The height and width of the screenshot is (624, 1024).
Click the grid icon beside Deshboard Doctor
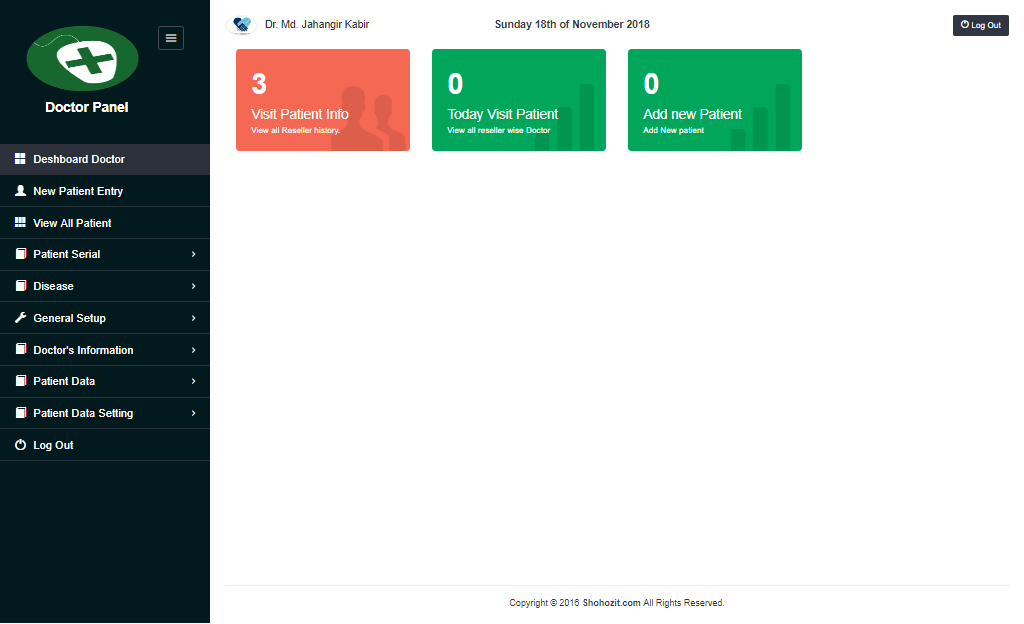pyautogui.click(x=20, y=159)
